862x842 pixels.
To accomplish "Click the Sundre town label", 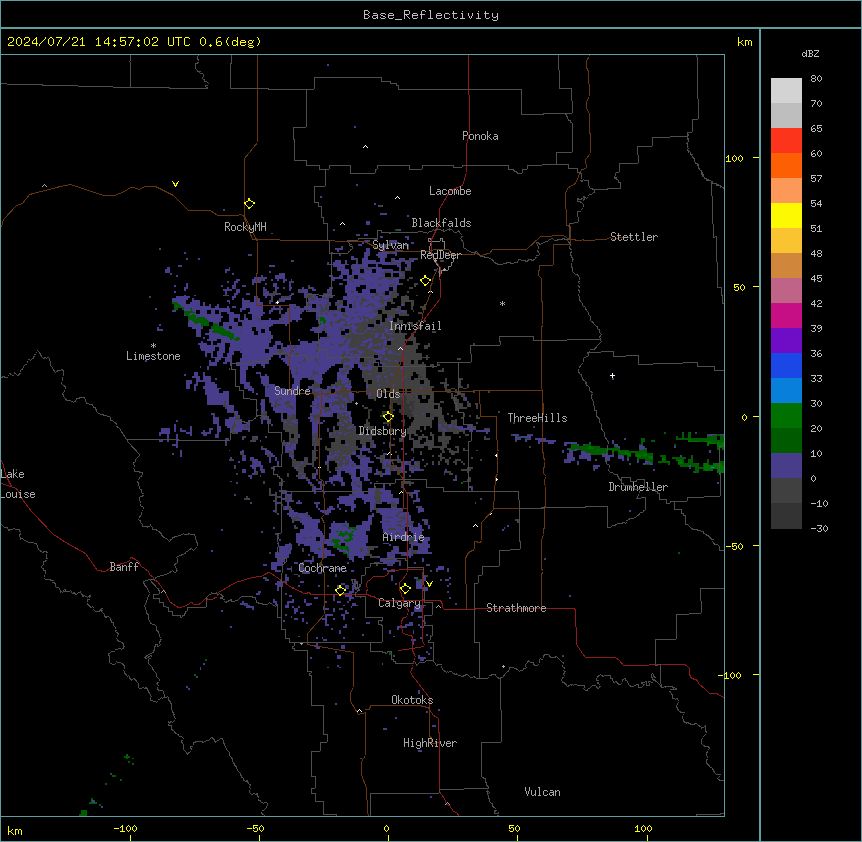I will click(292, 391).
